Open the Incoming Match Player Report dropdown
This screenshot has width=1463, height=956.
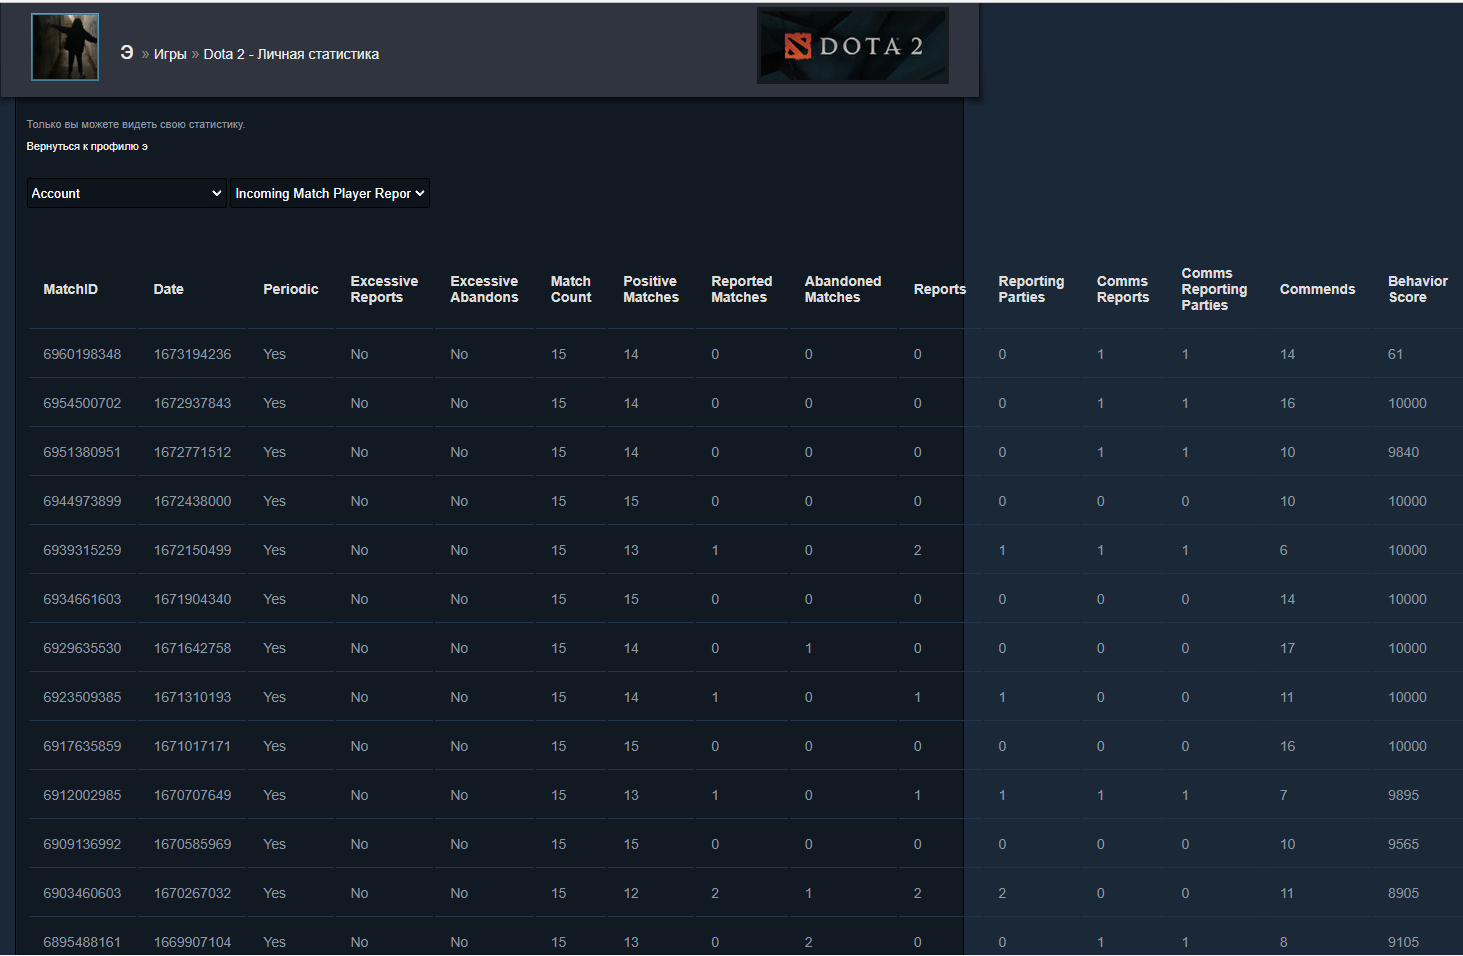coord(329,193)
